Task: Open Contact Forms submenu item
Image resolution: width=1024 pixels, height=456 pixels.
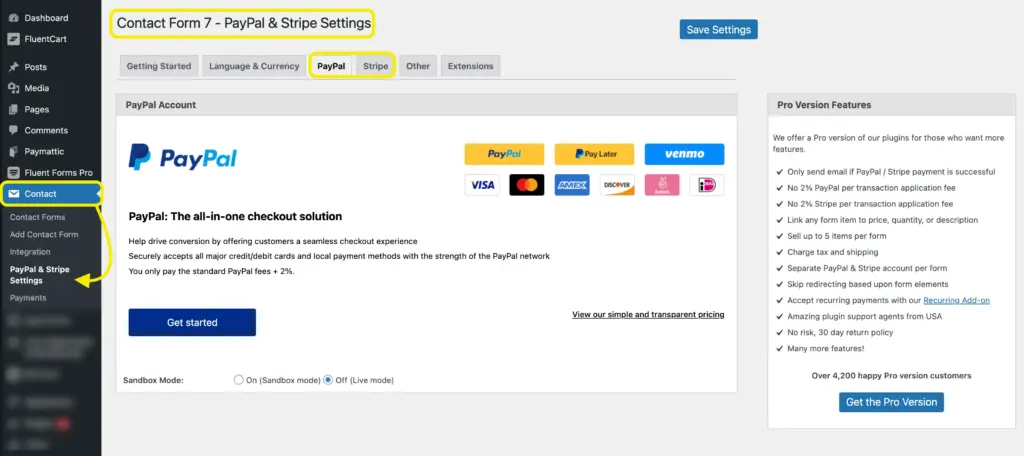Action: tap(37, 217)
